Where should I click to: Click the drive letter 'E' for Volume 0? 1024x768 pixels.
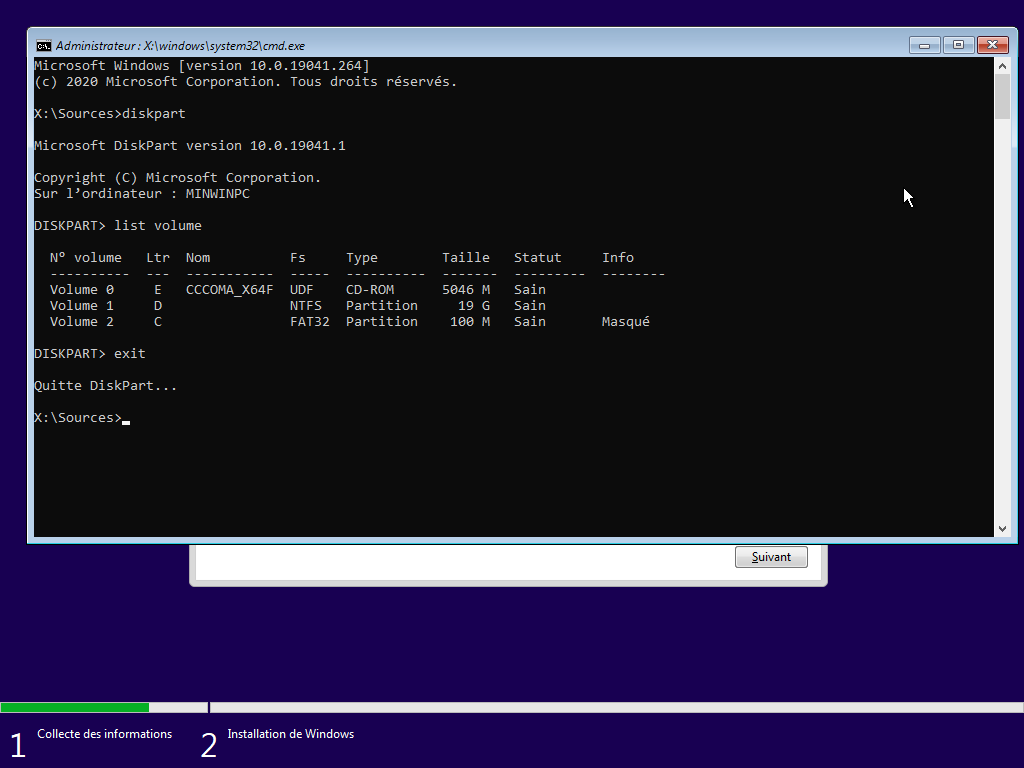tap(158, 289)
